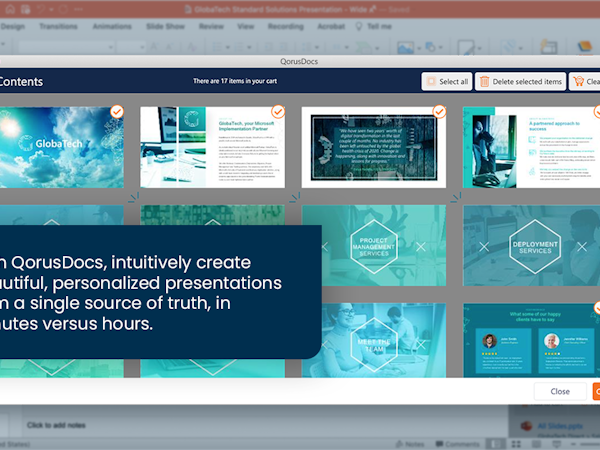Image resolution: width=600 pixels, height=450 pixels.
Task: Open the Transitions ribbon tab
Action: point(58,26)
